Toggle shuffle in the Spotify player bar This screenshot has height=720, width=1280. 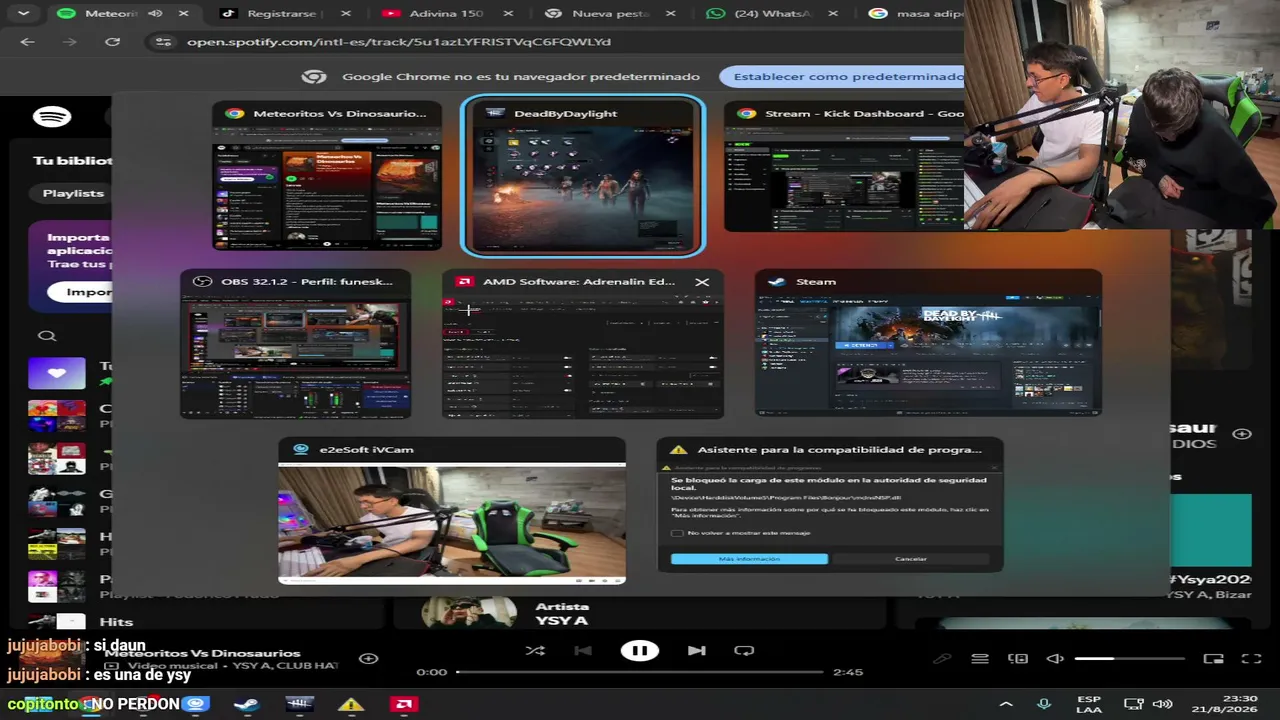click(x=535, y=650)
